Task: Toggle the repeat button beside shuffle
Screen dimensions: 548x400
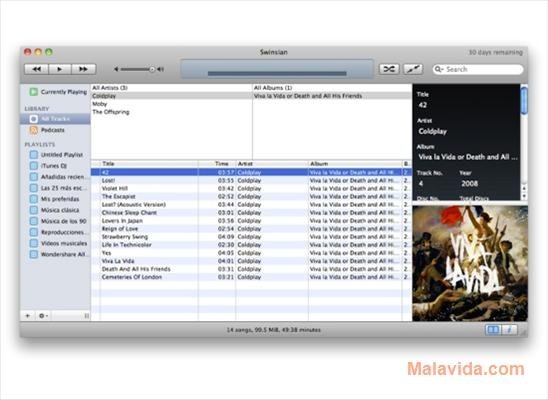Action: 413,69
